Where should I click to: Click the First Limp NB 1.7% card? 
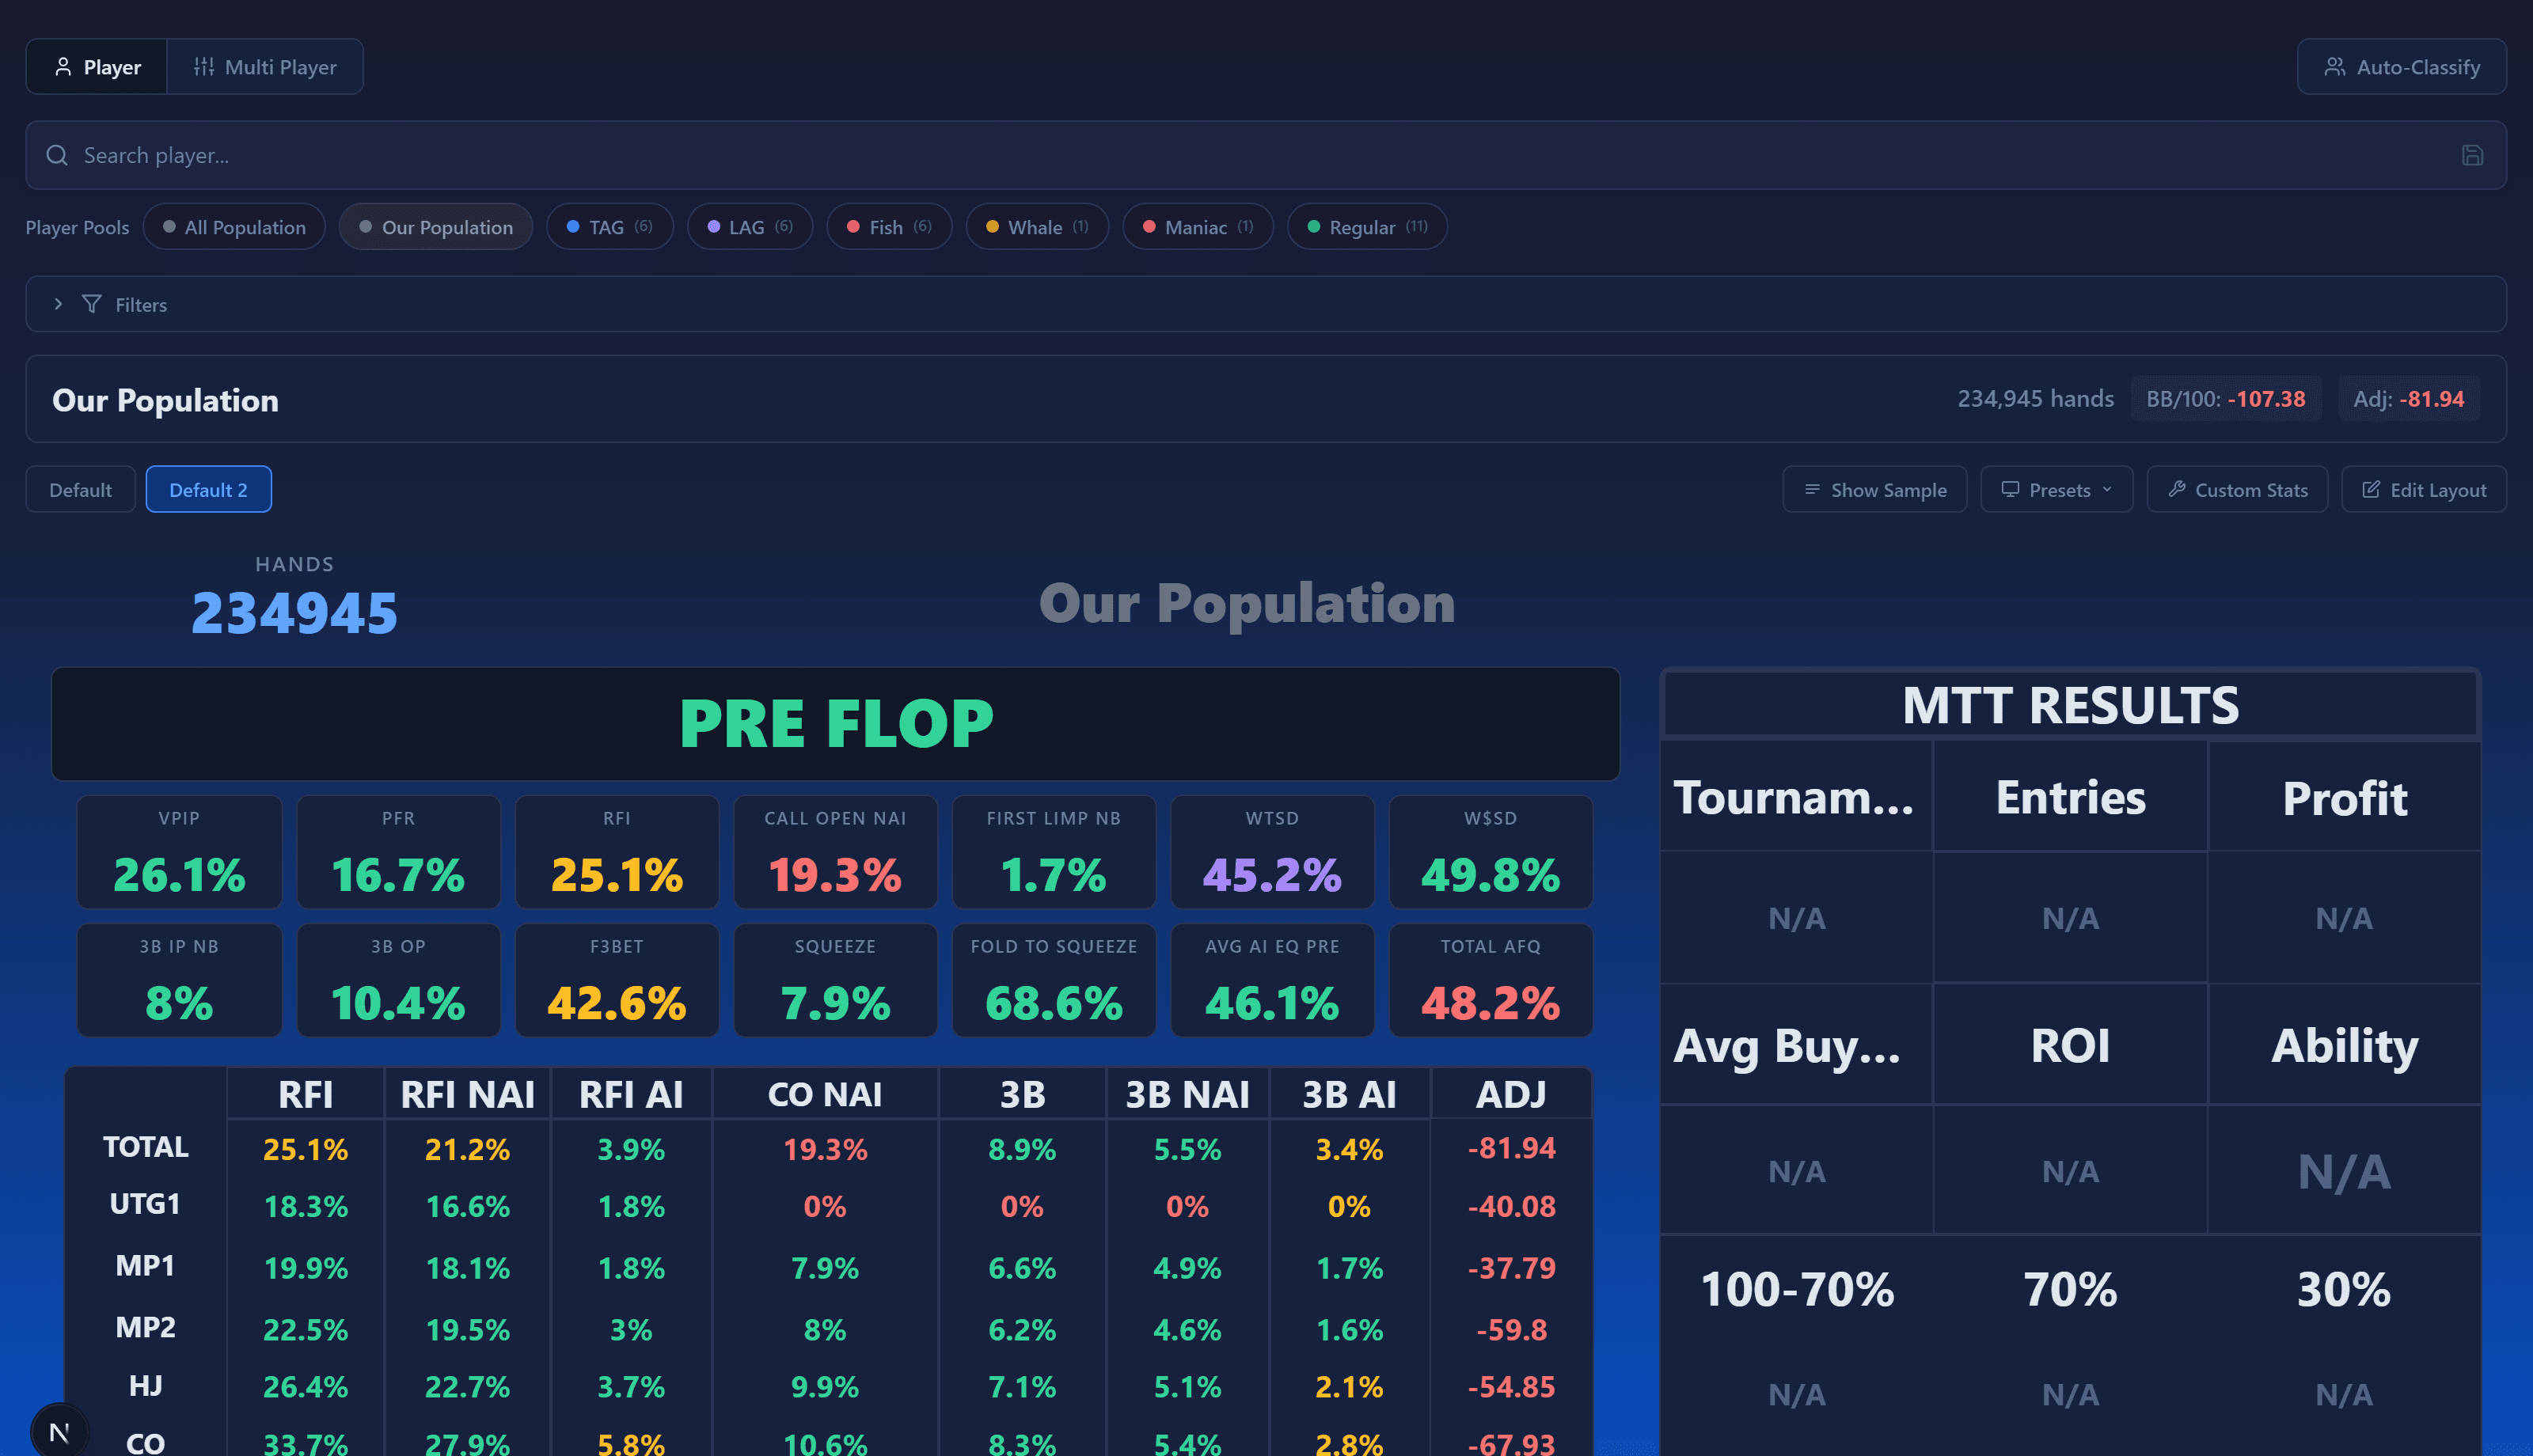[x=1054, y=852]
